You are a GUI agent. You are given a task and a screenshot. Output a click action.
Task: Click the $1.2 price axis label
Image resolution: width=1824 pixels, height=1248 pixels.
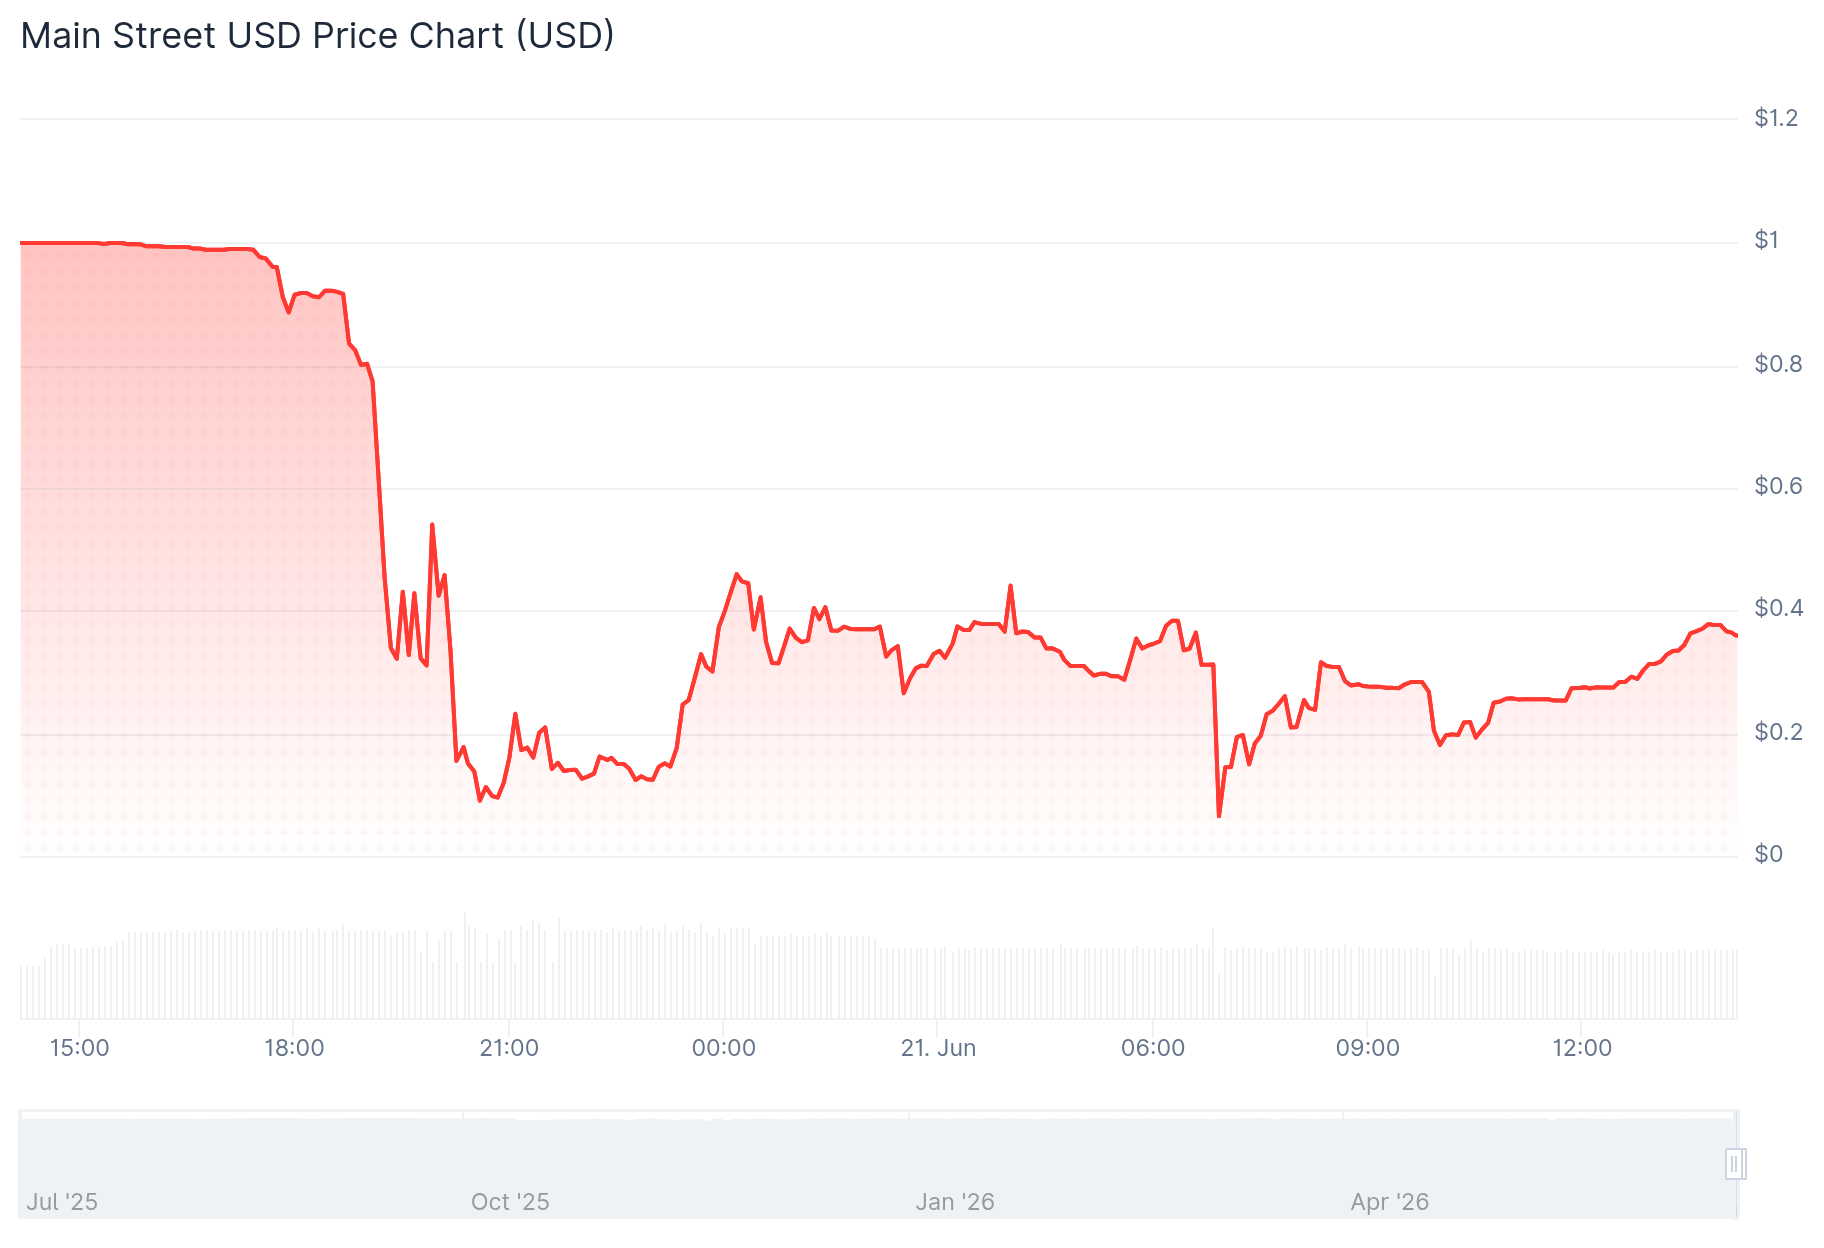pos(1776,118)
